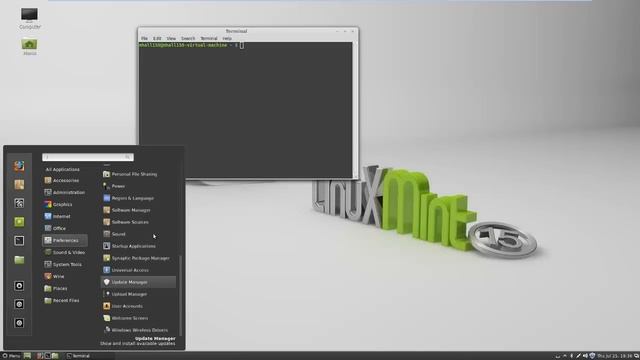Open the Software Manager entry
This screenshot has height=360, width=640.
(127, 210)
